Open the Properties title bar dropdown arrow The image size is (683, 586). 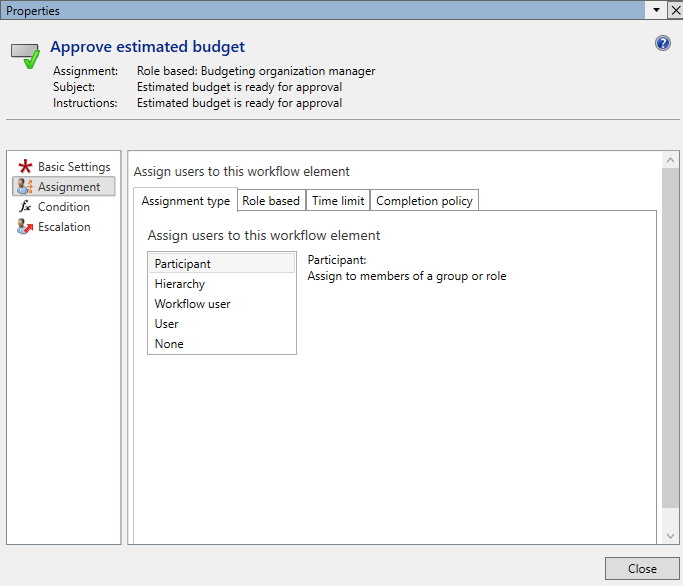656,10
